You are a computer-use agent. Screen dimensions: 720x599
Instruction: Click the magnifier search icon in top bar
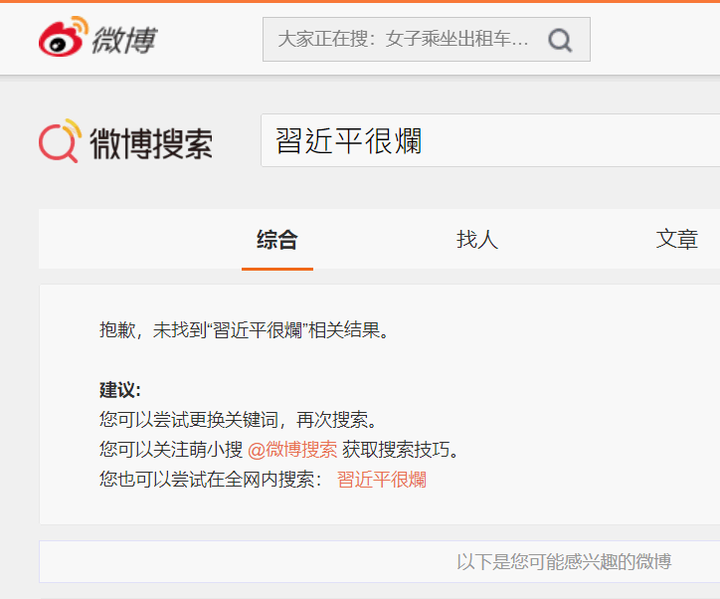tap(560, 40)
